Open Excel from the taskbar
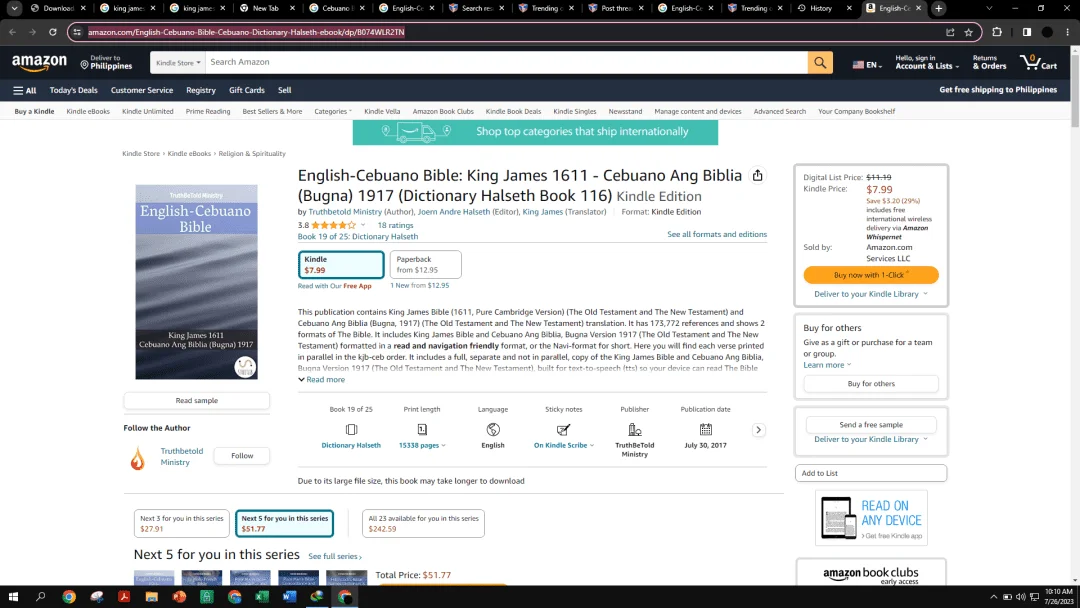The width and height of the screenshot is (1080, 608). 262,597
